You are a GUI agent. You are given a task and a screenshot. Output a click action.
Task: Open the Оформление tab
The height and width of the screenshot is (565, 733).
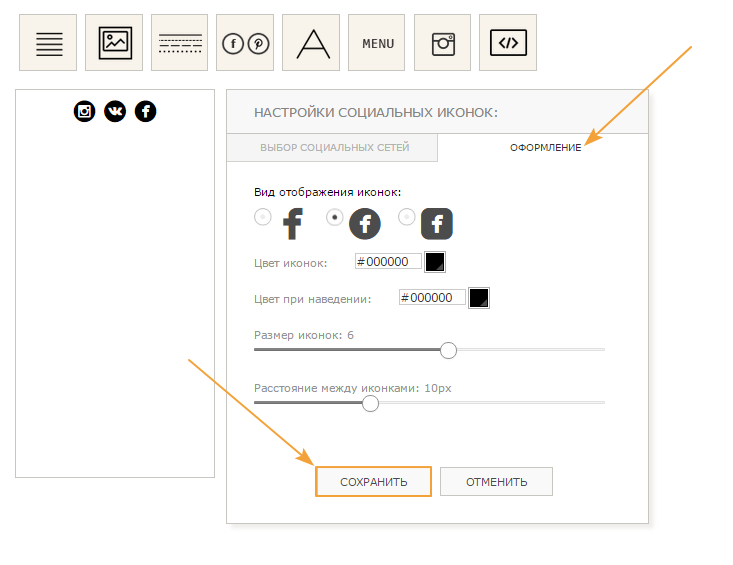pos(545,148)
